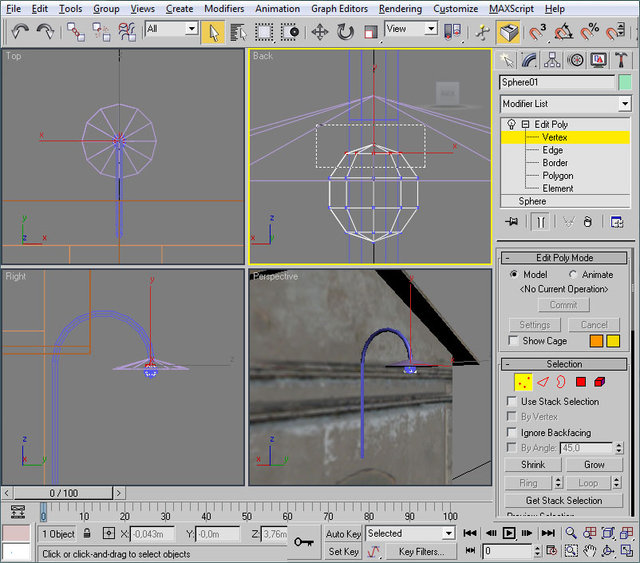Click the Get Stack Selection button

(x=564, y=500)
